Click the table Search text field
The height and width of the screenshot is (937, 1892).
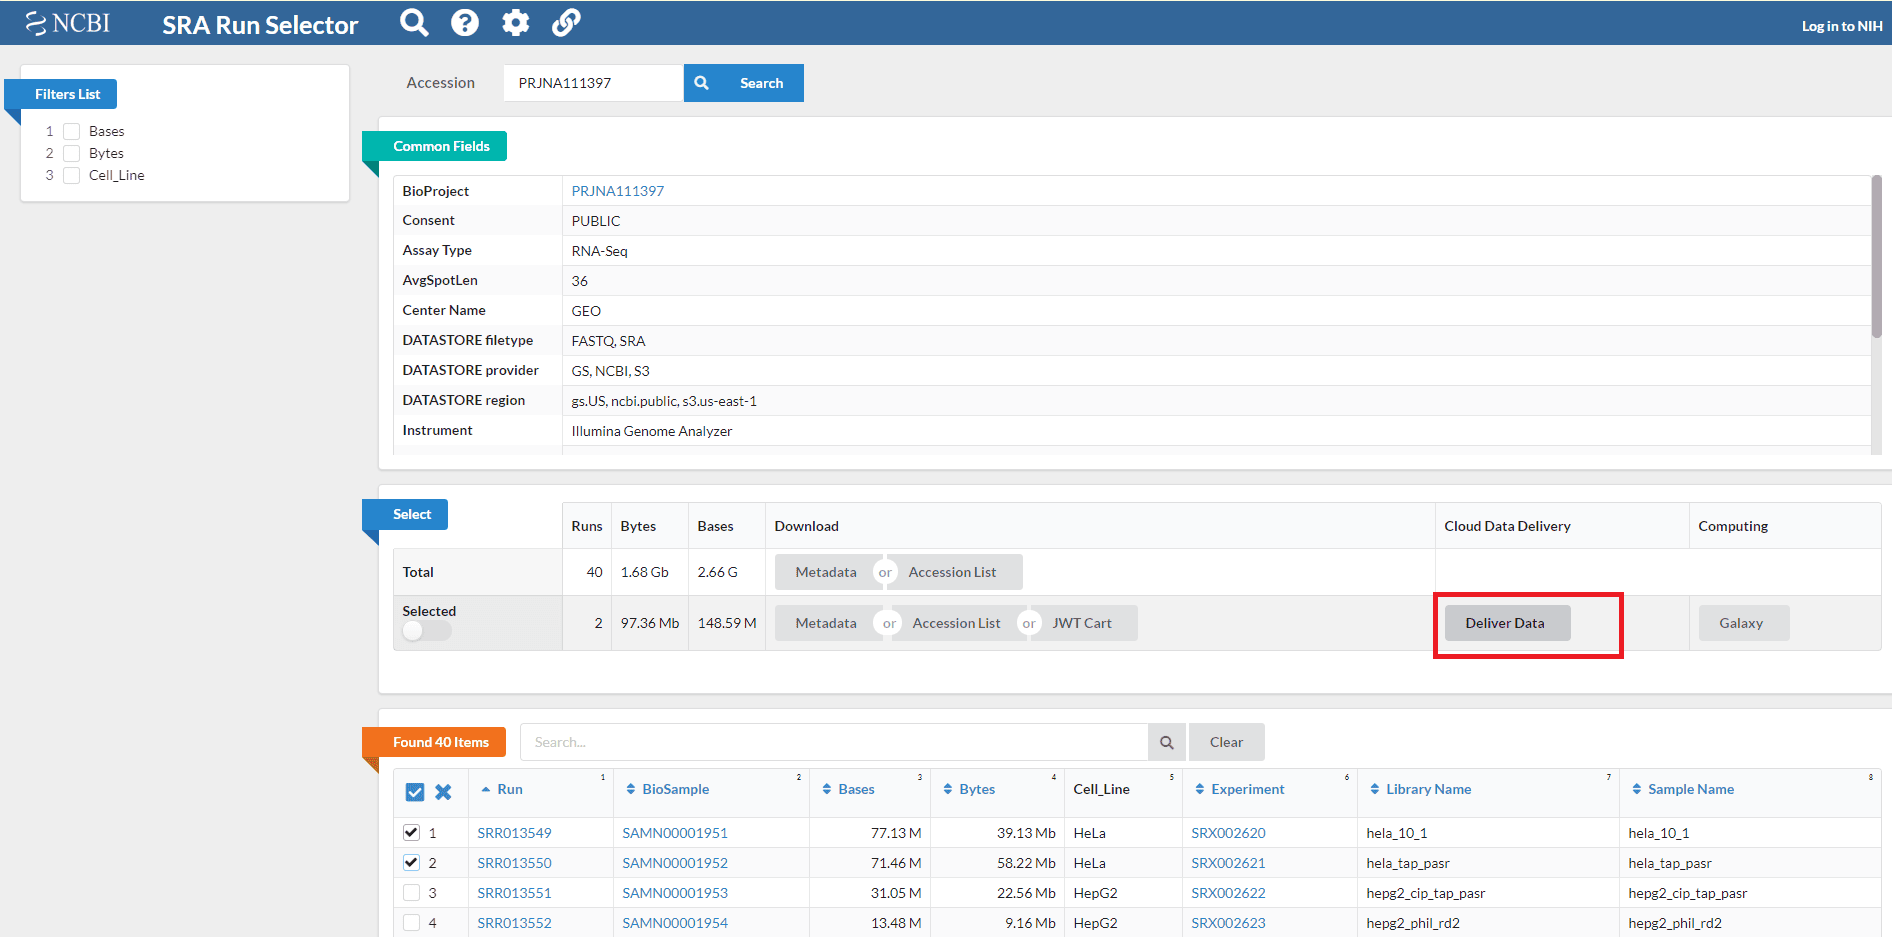point(834,742)
